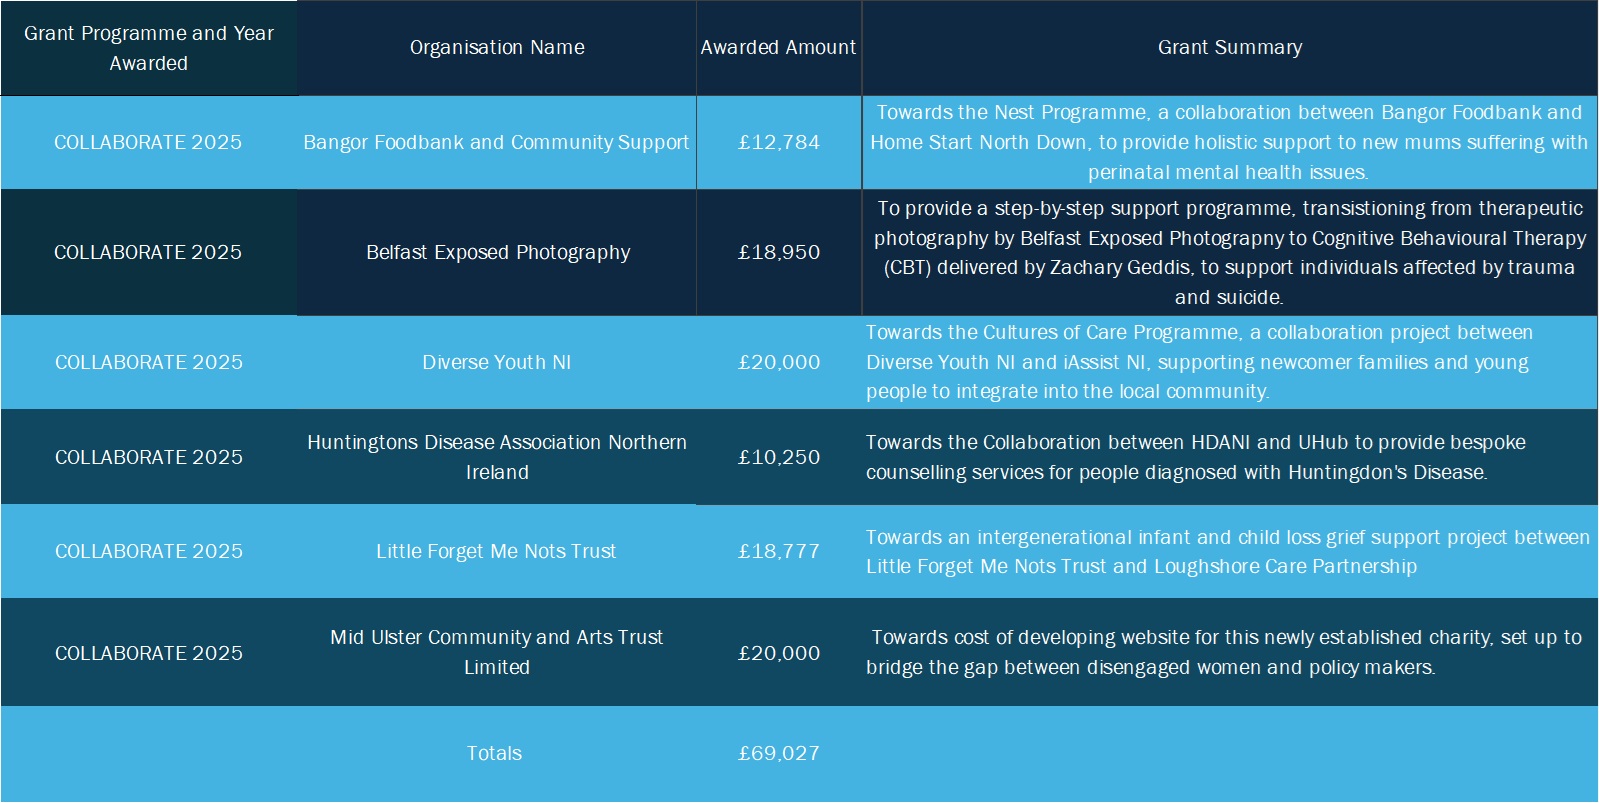
Task: Select the £18,950 amount cell
Action: tap(778, 252)
